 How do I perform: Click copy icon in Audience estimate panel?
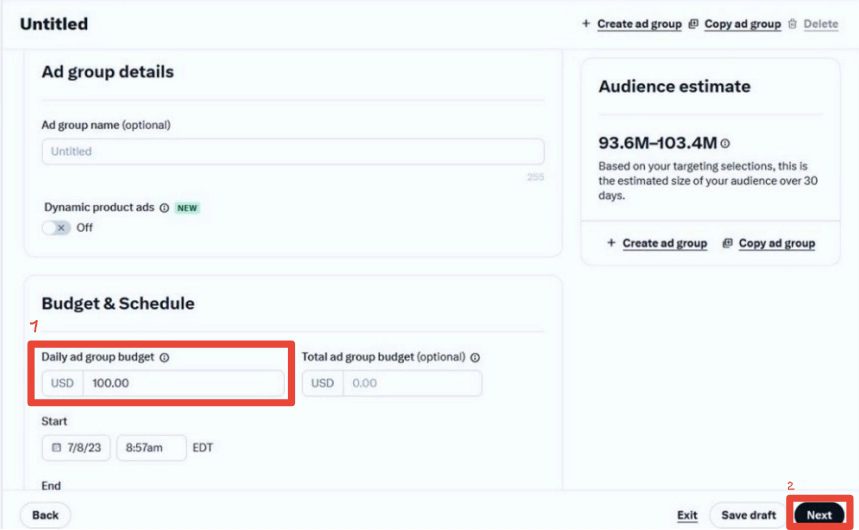pyautogui.click(x=727, y=243)
